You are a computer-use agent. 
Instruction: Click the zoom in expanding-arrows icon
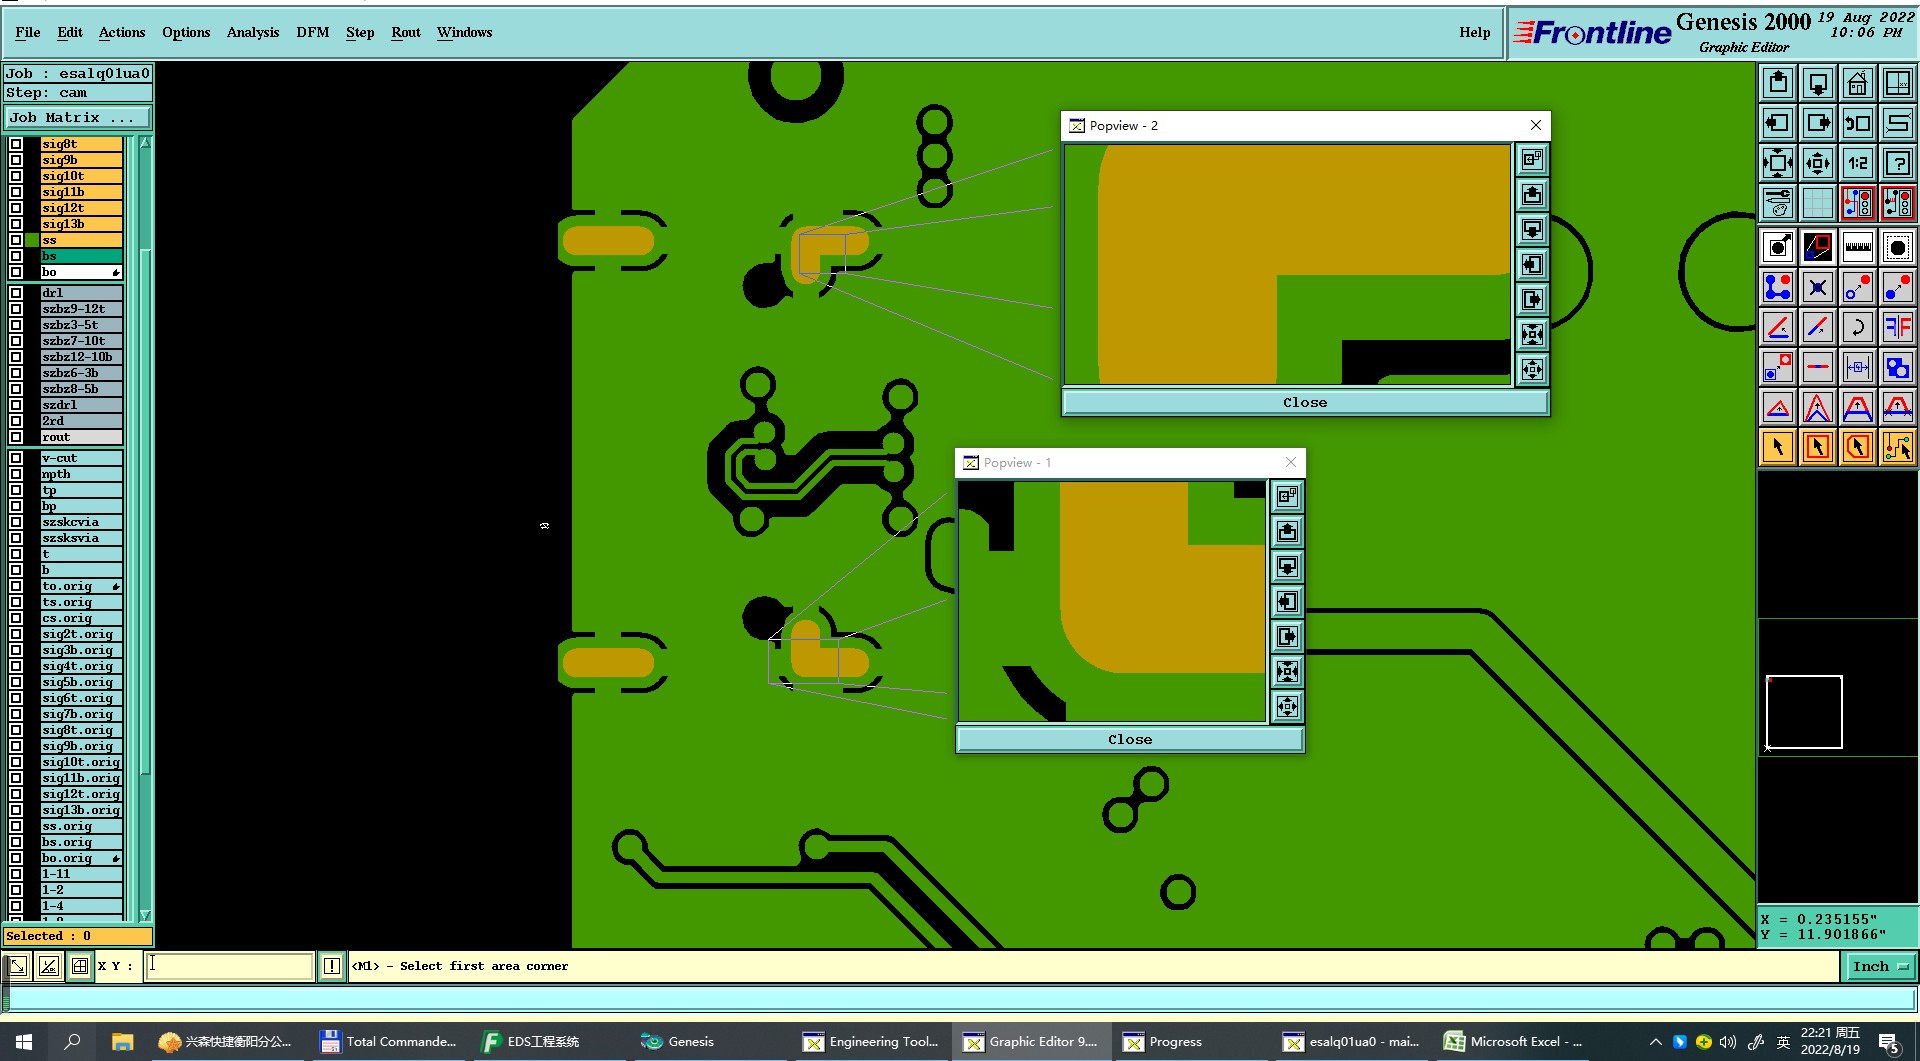1778,163
